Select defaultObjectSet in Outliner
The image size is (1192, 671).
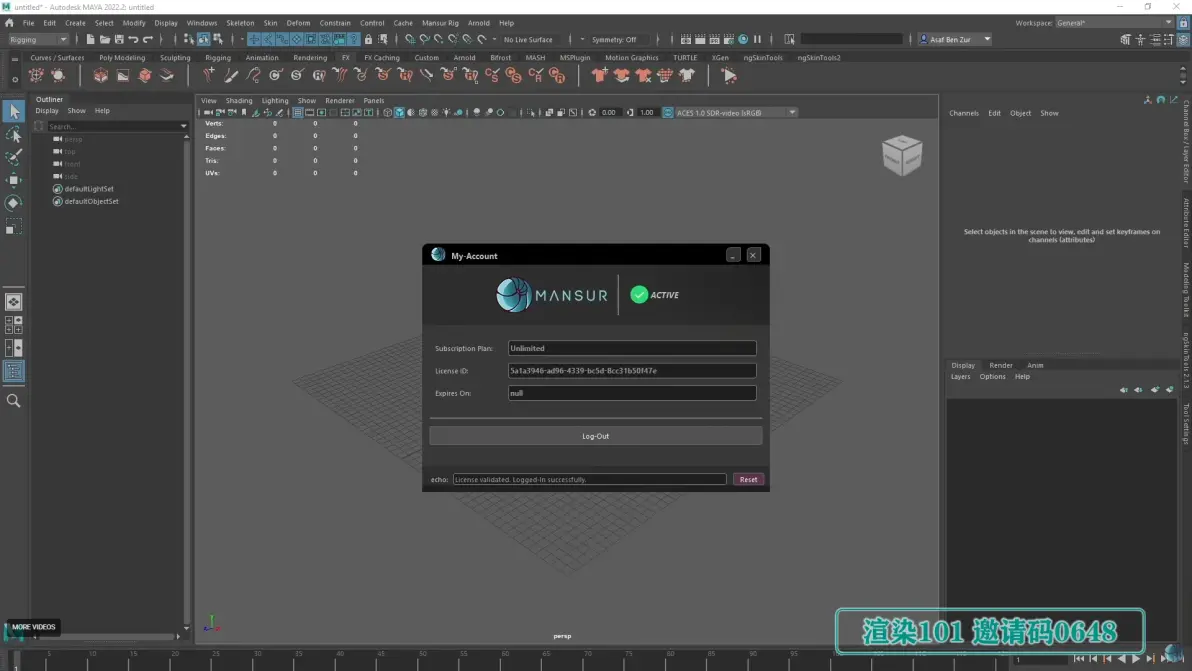pos(91,201)
